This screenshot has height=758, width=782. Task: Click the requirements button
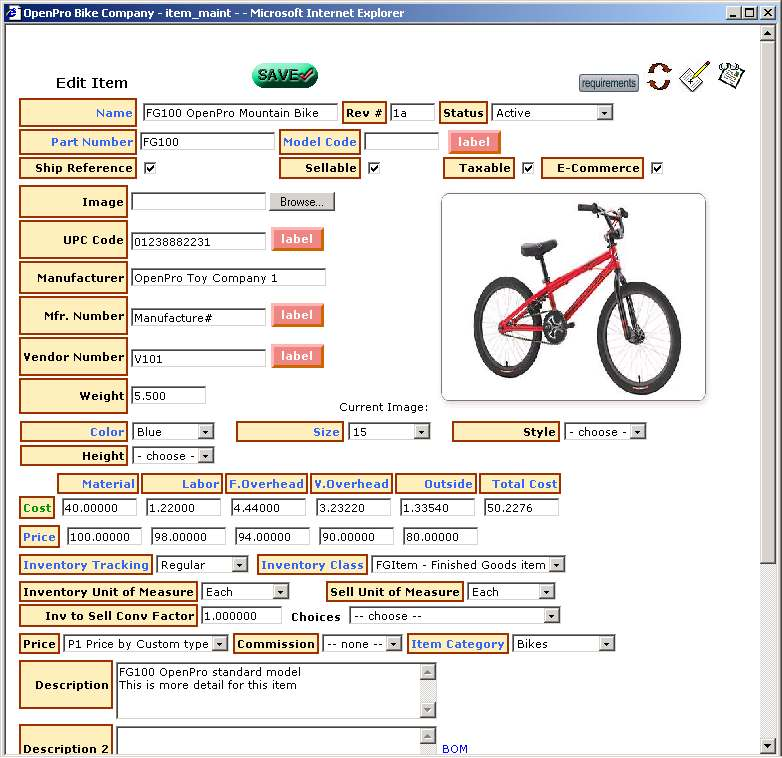tap(608, 83)
